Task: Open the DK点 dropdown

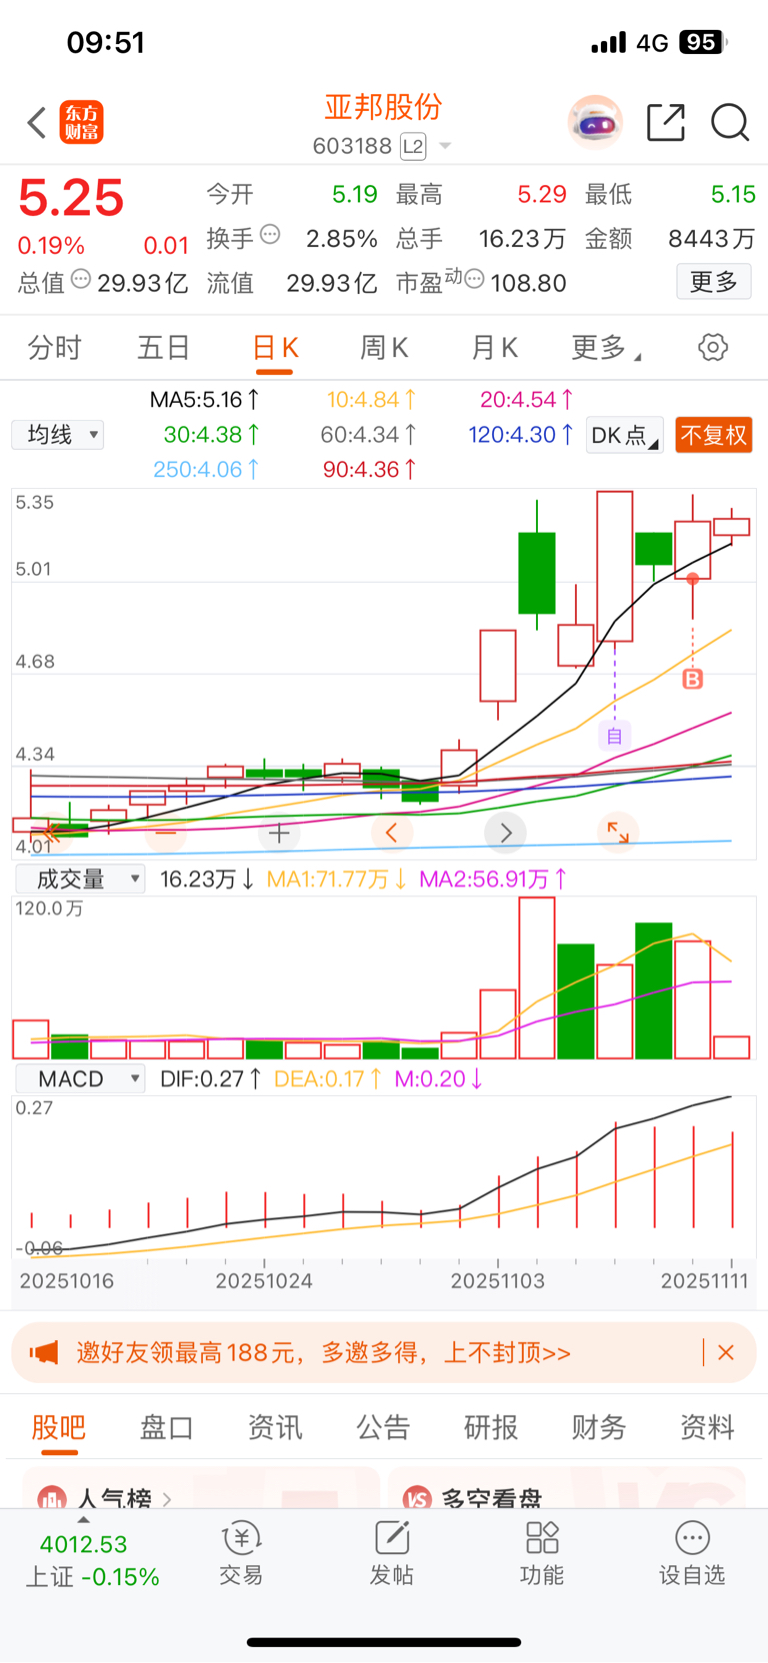Action: point(624,435)
